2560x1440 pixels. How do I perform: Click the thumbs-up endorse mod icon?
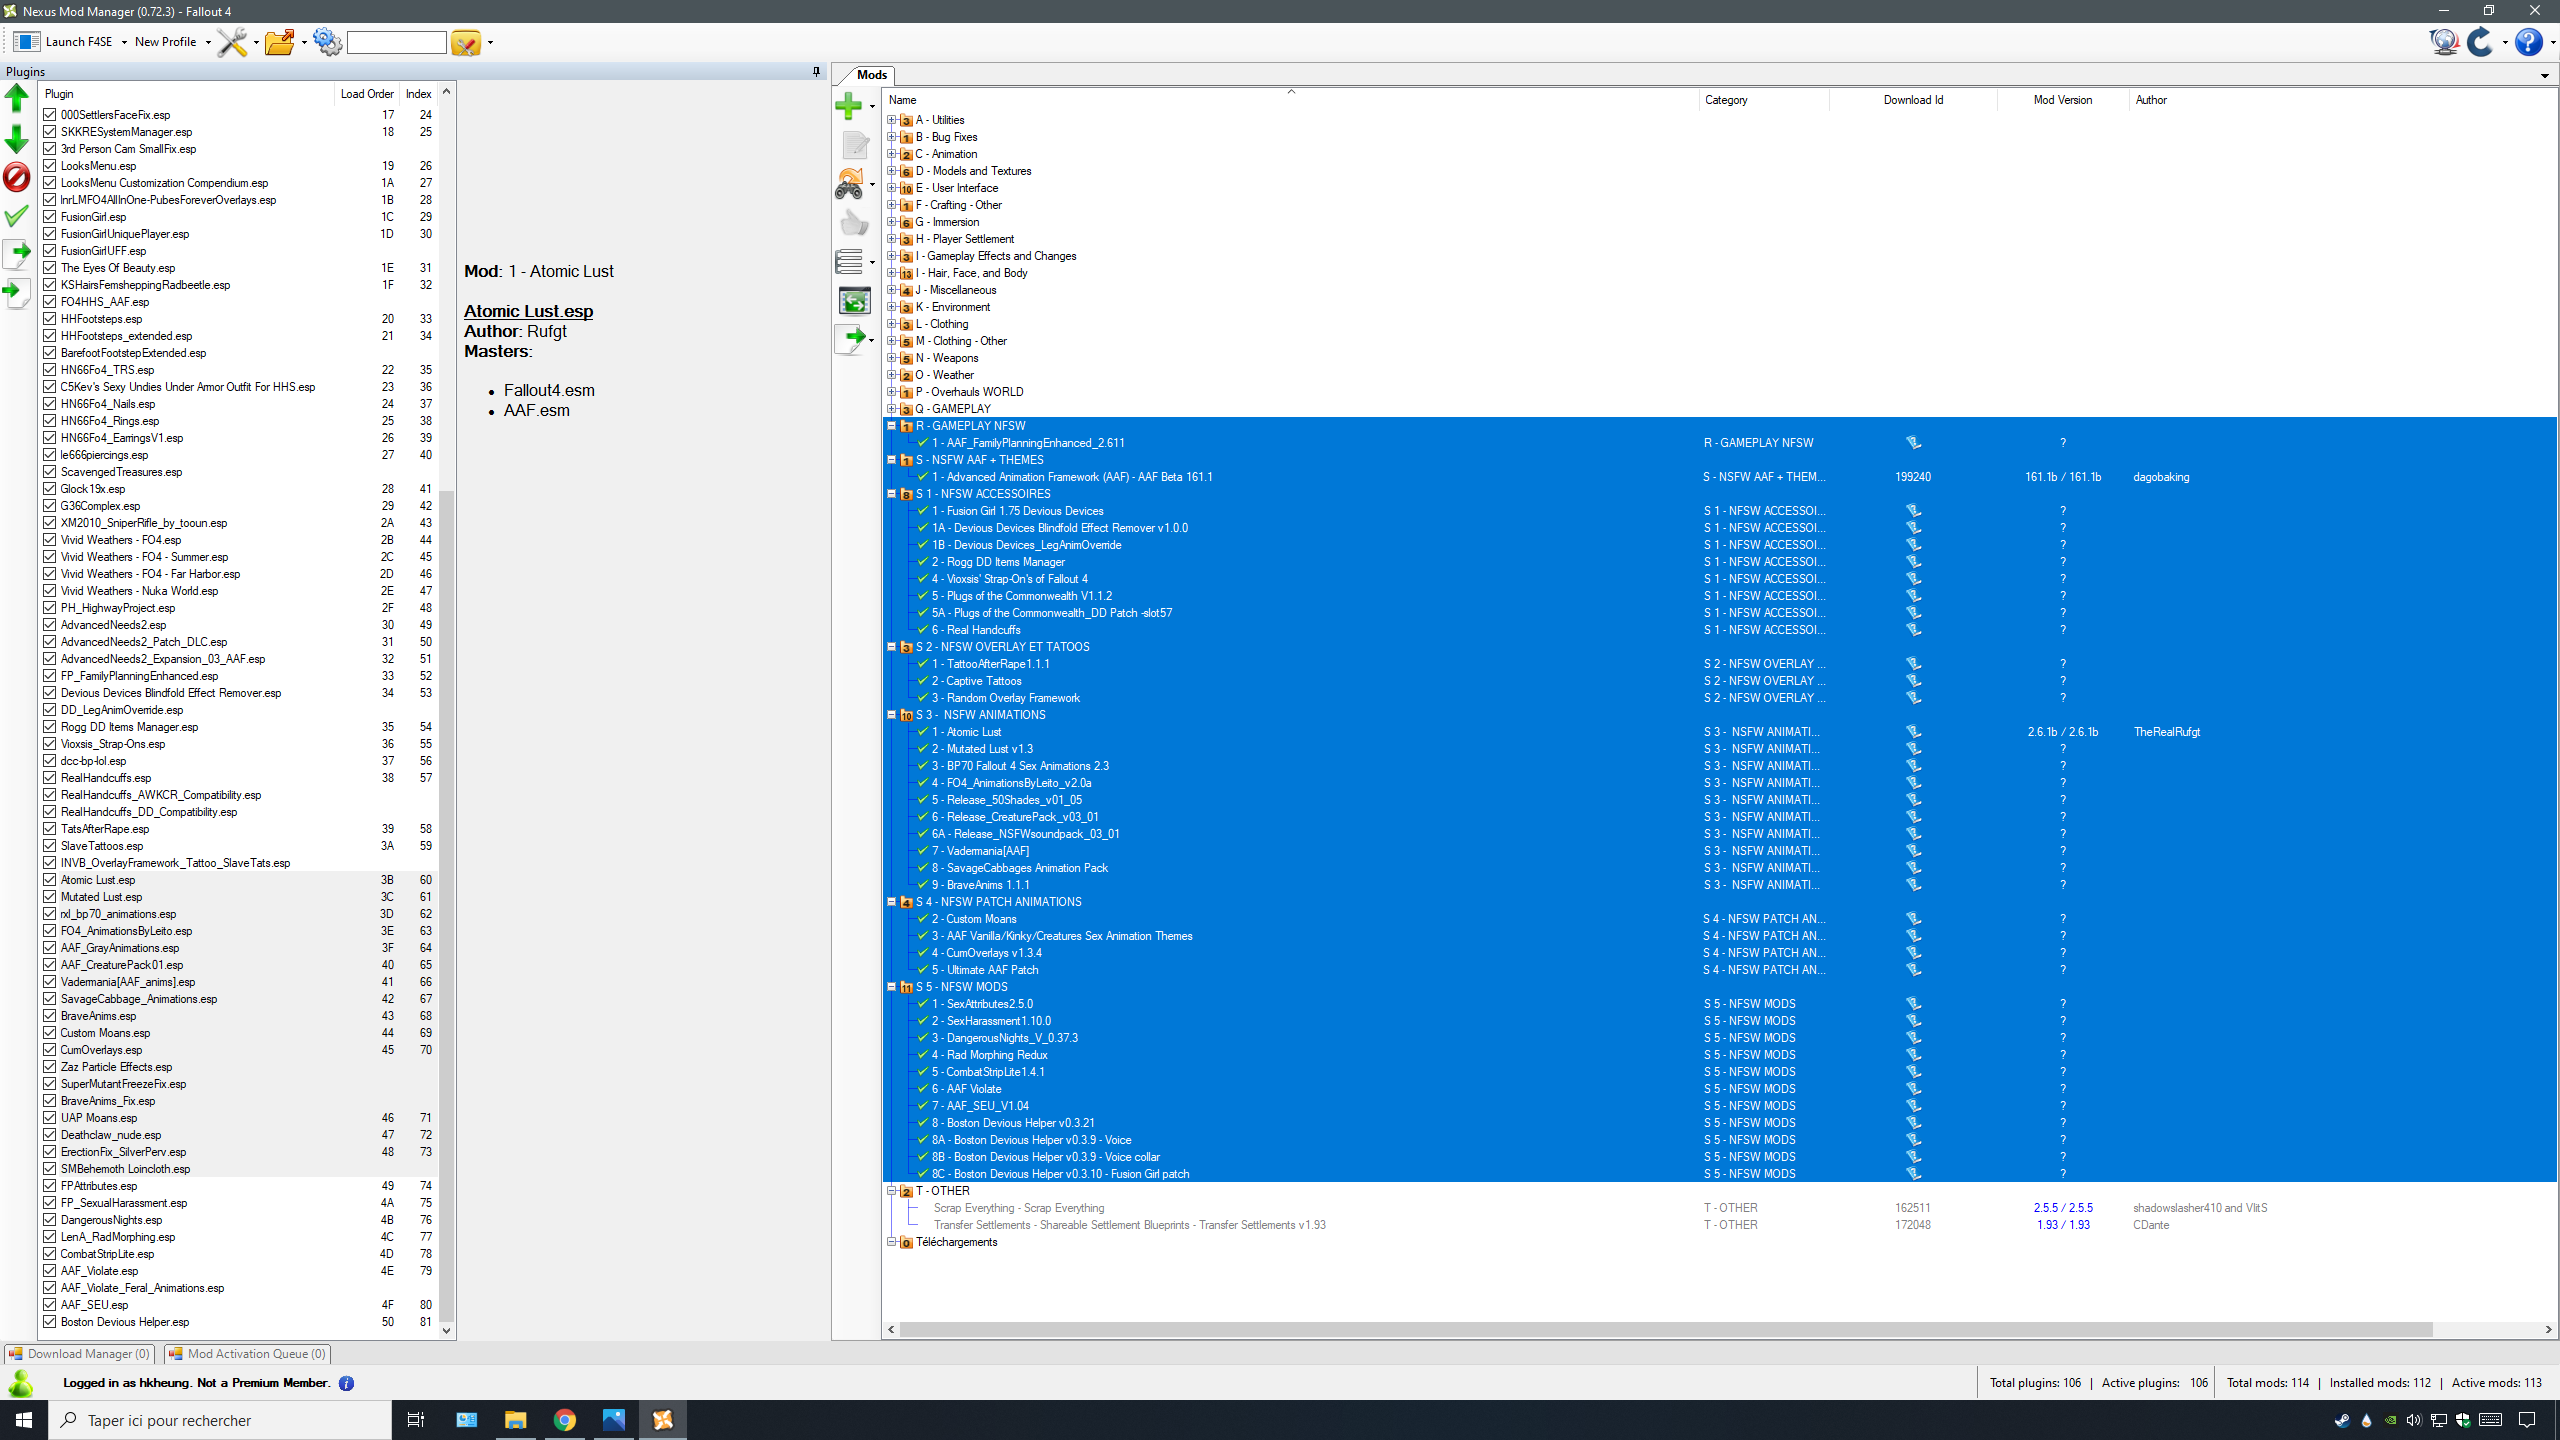click(x=854, y=222)
